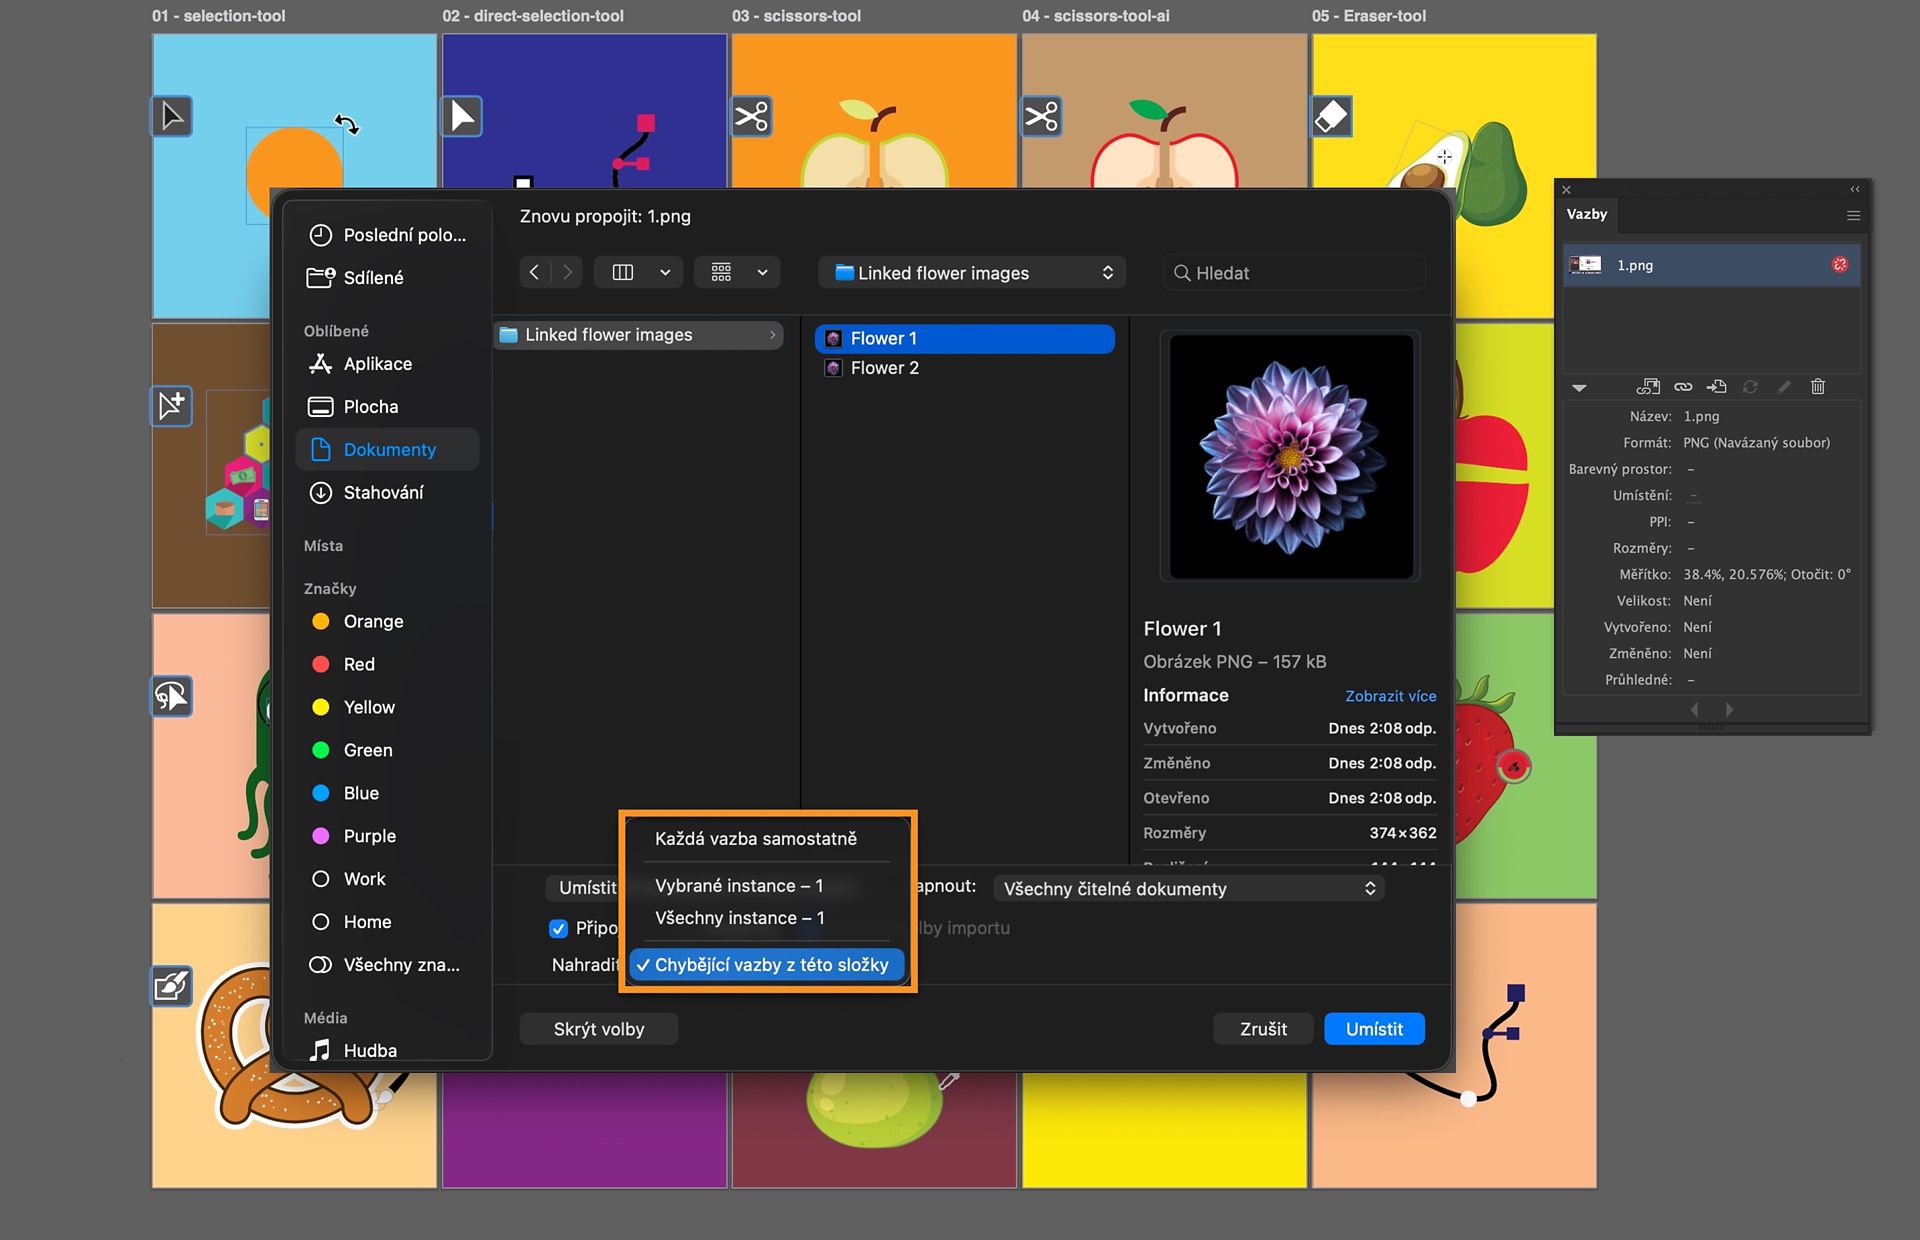Viewport: 1920px width, 1240px height.
Task: Open Aplikace in the sidebar
Action: [387, 364]
